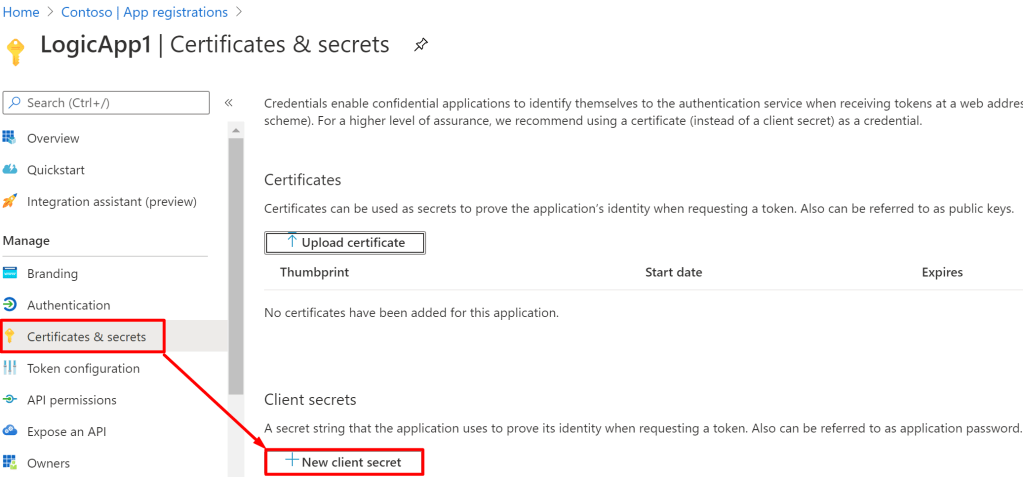Click the Expires column header

942,272
